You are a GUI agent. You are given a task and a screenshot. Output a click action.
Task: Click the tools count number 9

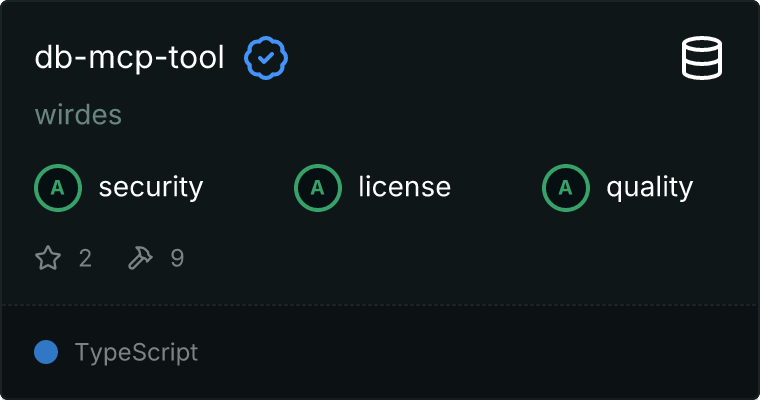click(x=177, y=259)
